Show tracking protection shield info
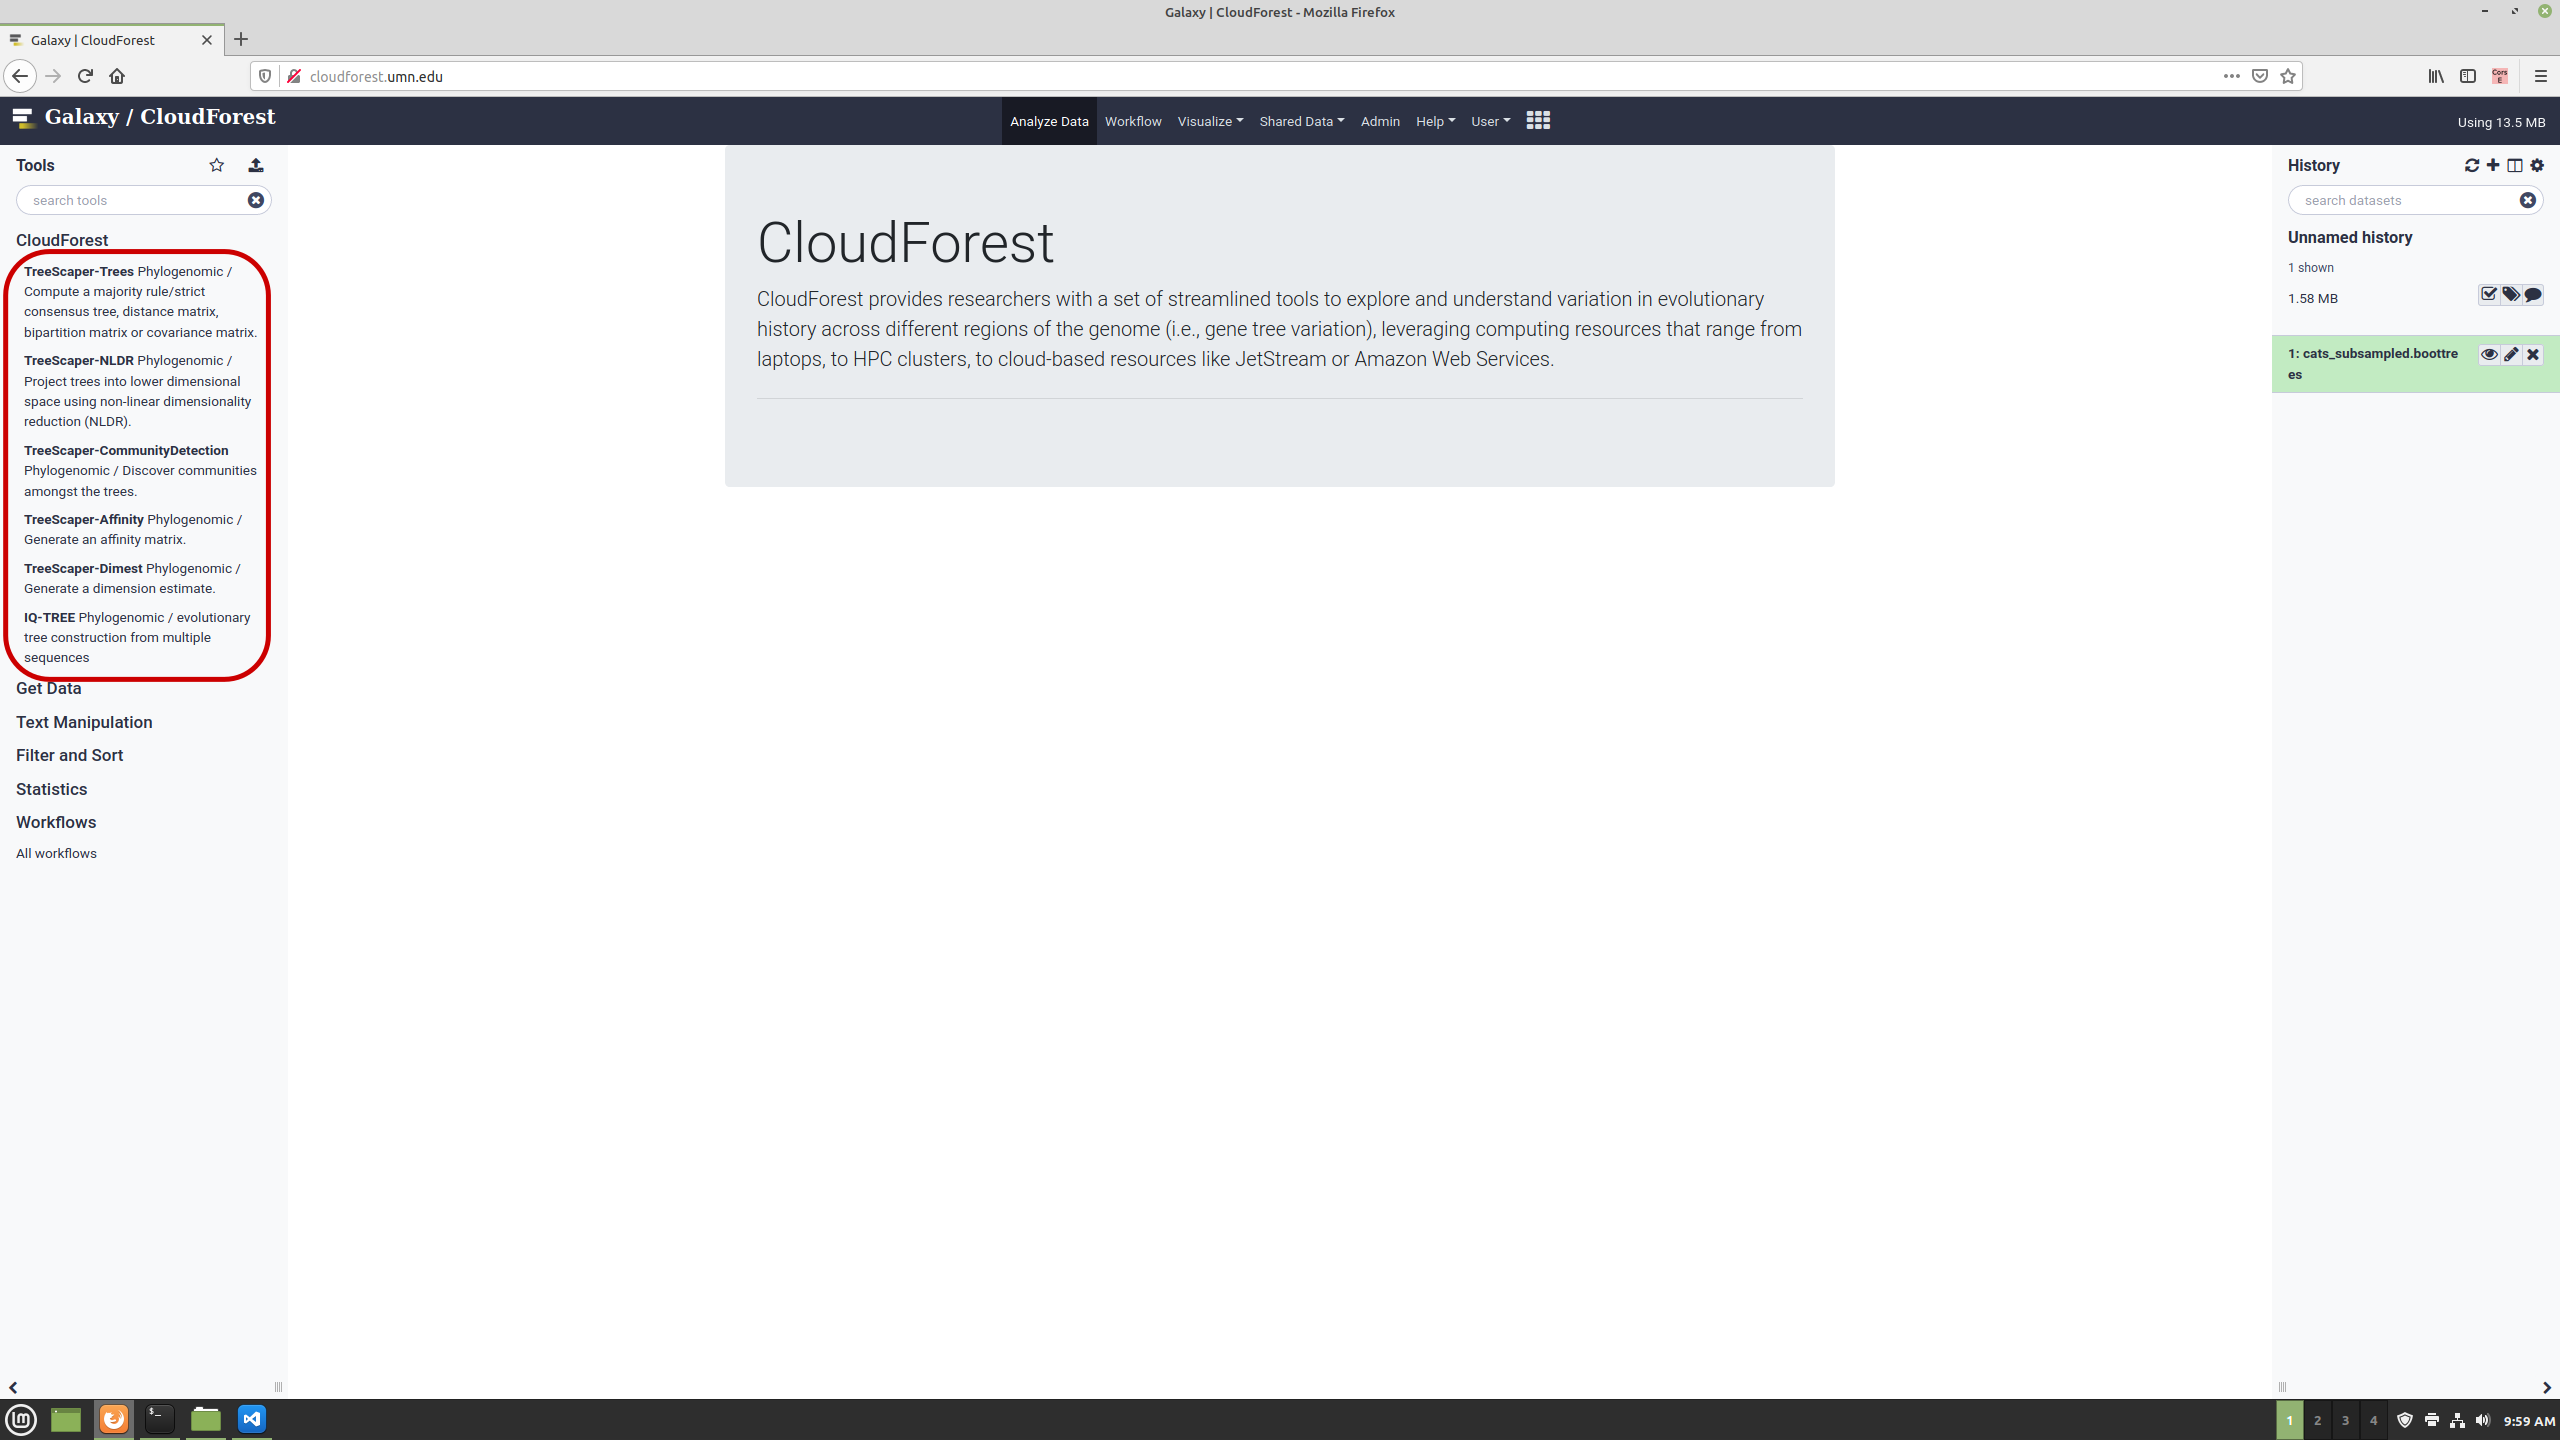The height and width of the screenshot is (1440, 2560). tap(265, 76)
